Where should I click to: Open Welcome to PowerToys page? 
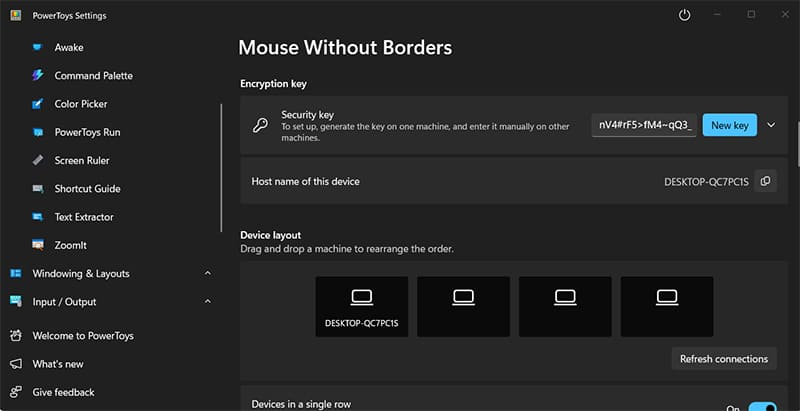[83, 336]
